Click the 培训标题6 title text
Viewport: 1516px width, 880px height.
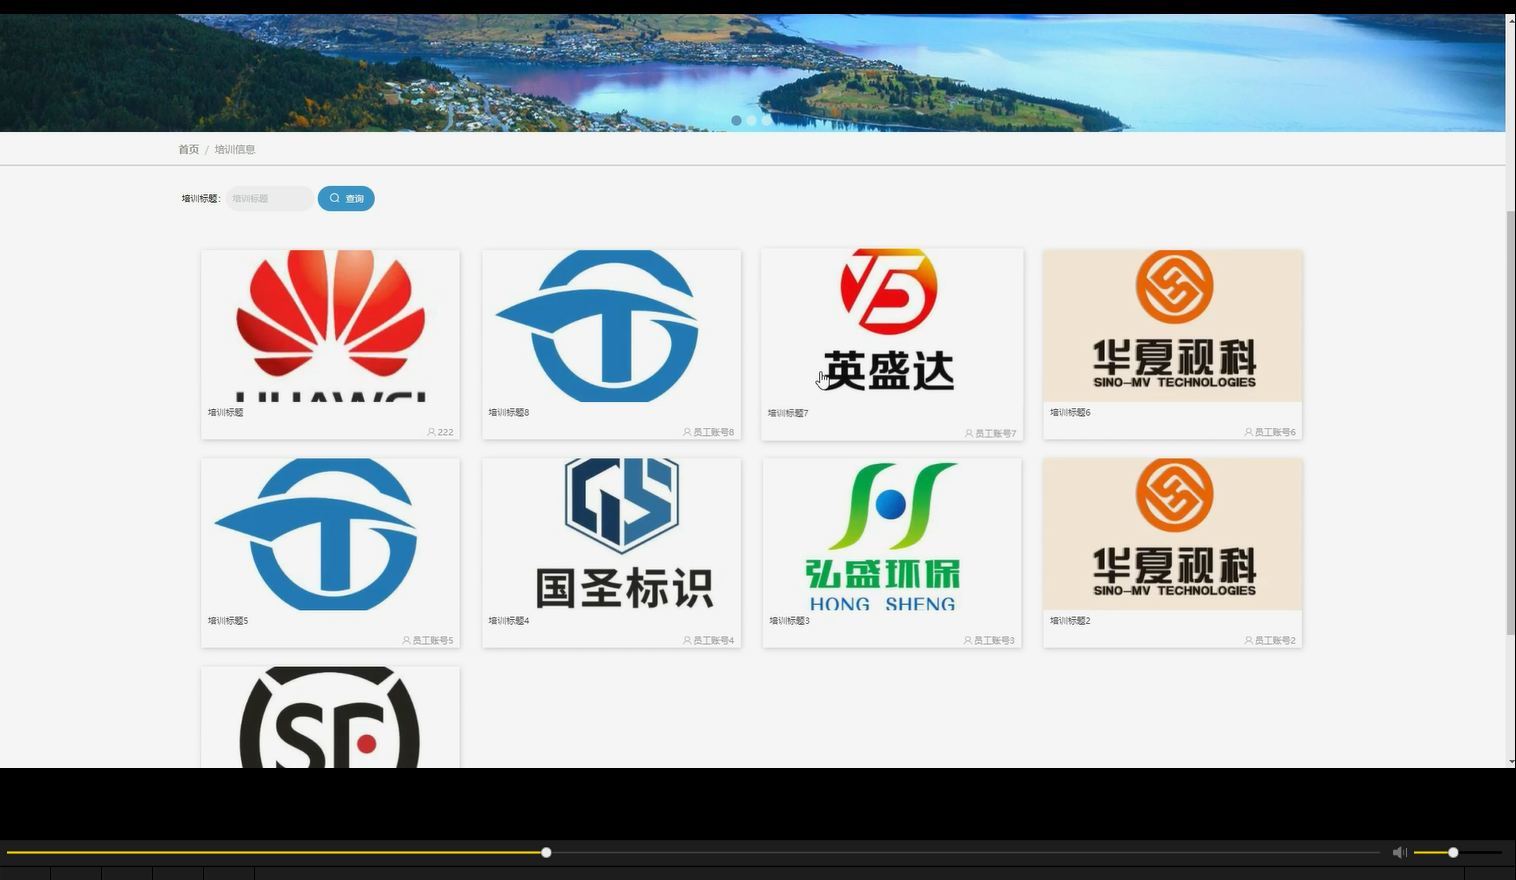point(1070,412)
